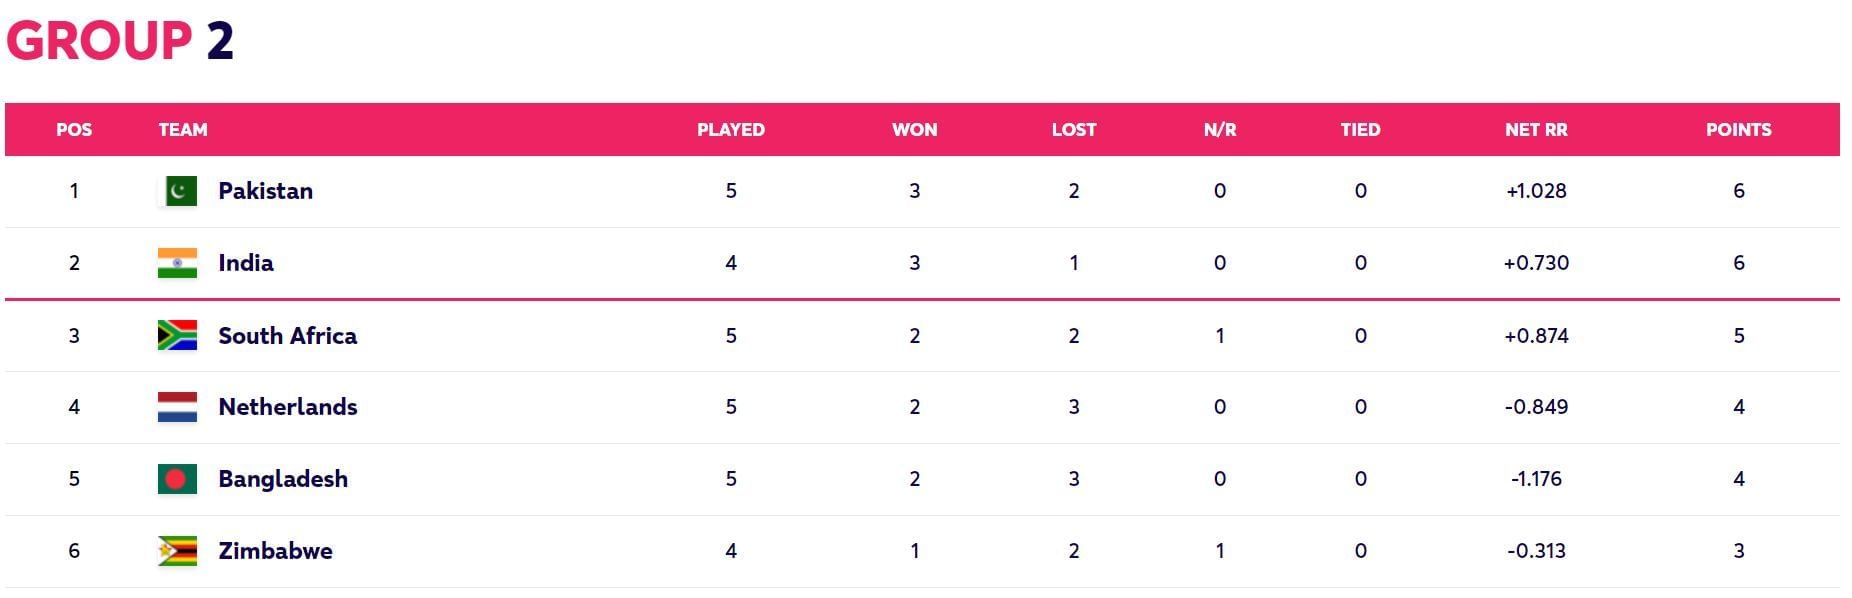The width and height of the screenshot is (1852, 598).
Task: Click the India flag icon
Action: [x=178, y=263]
